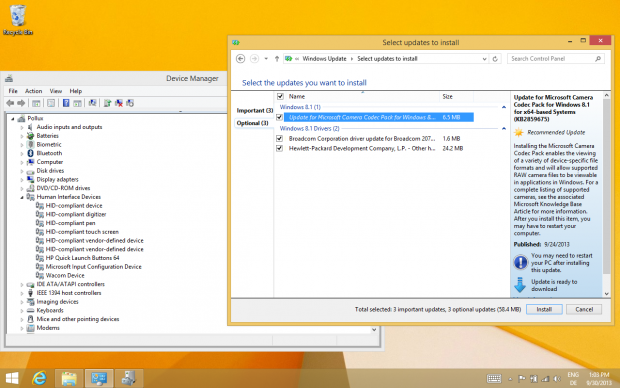The width and height of the screenshot is (620, 388).
Task: Click scroll-down arrow in Device Manager tree
Action: (374, 329)
